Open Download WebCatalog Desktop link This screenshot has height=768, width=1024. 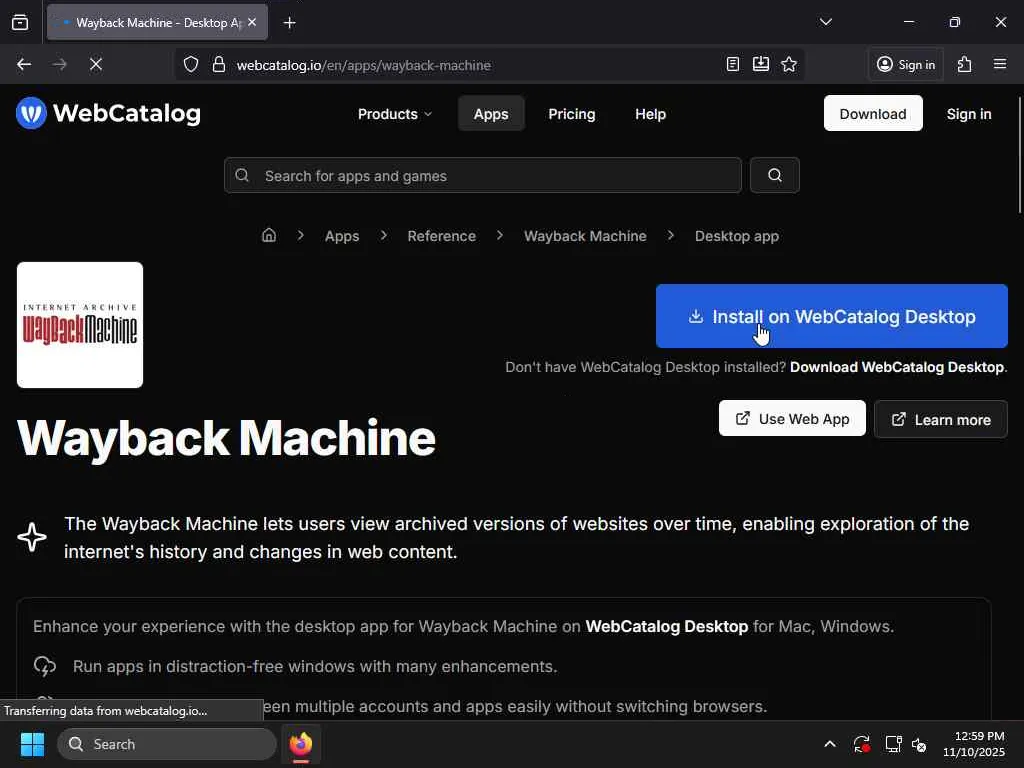click(x=897, y=367)
